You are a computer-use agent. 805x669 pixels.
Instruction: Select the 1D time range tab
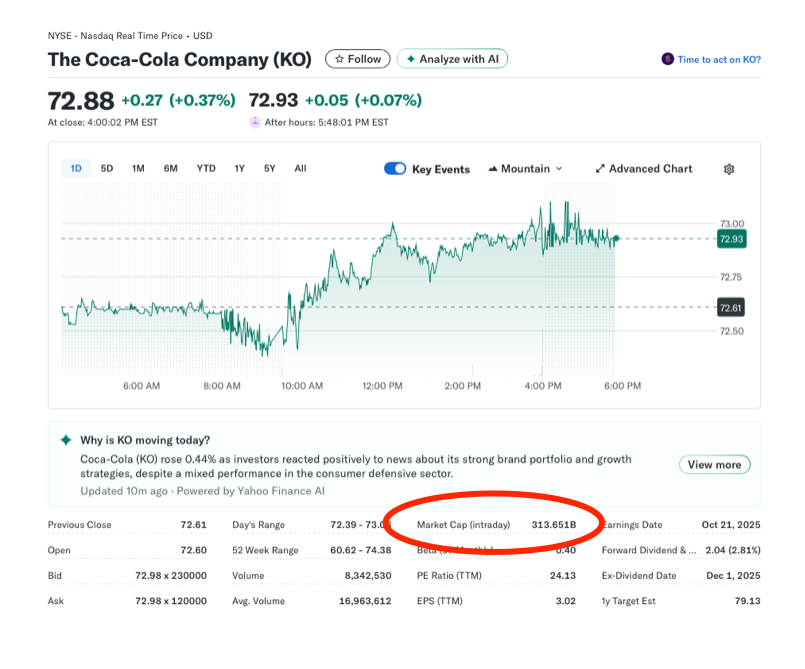coord(75,169)
